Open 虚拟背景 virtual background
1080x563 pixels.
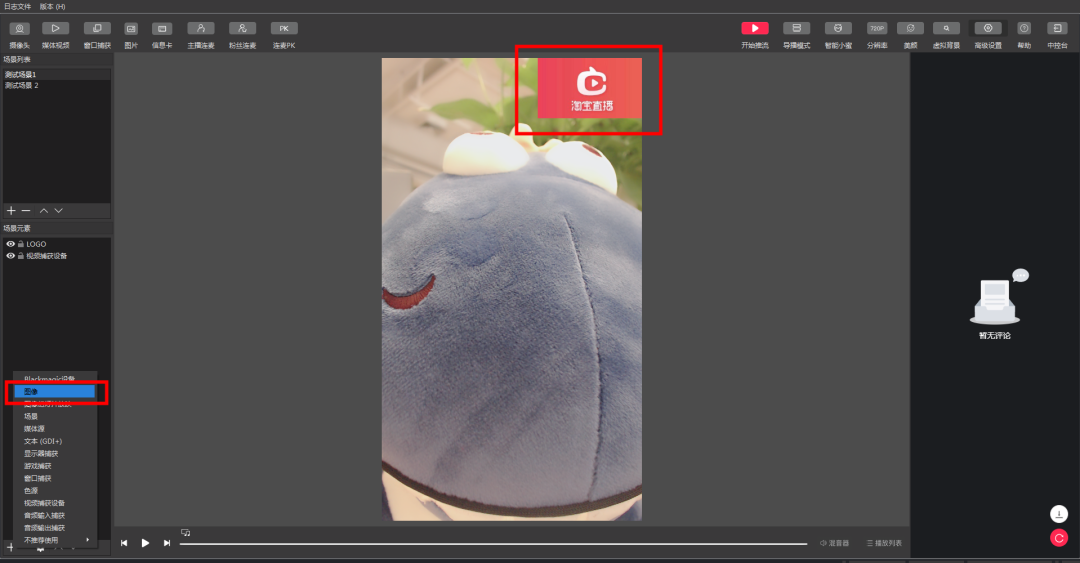[946, 34]
